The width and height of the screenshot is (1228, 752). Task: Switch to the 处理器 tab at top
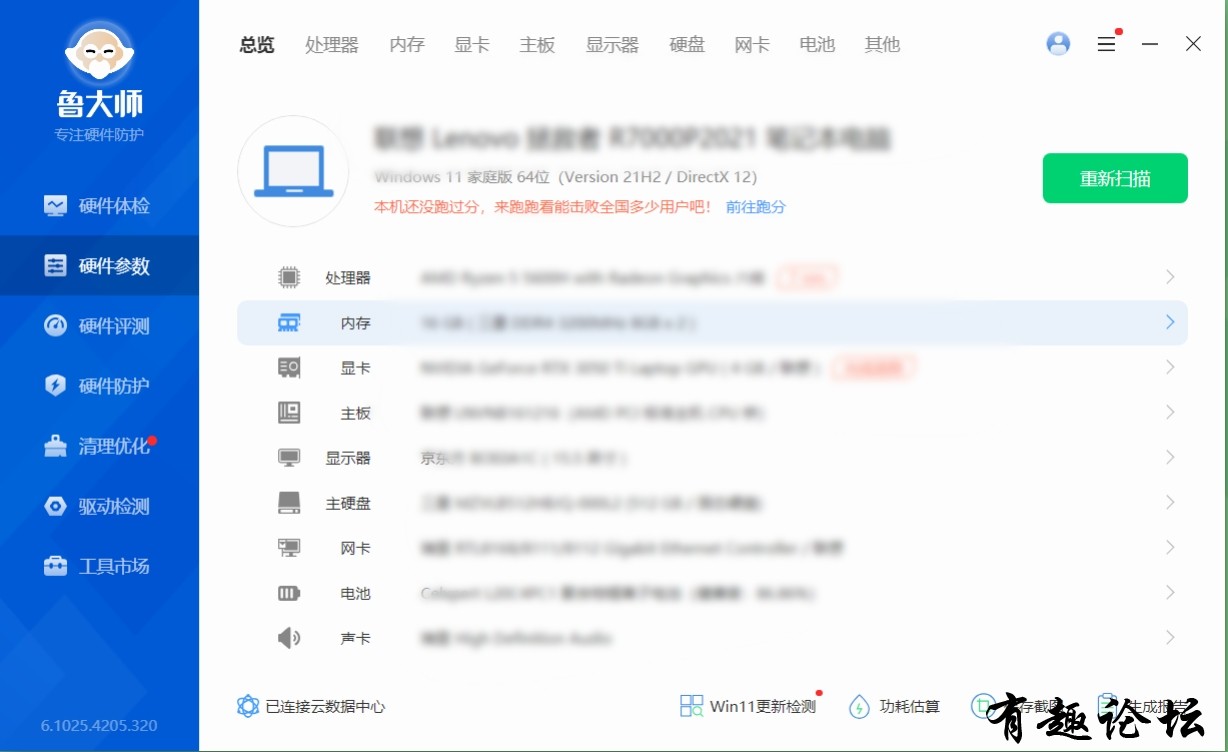[332, 44]
